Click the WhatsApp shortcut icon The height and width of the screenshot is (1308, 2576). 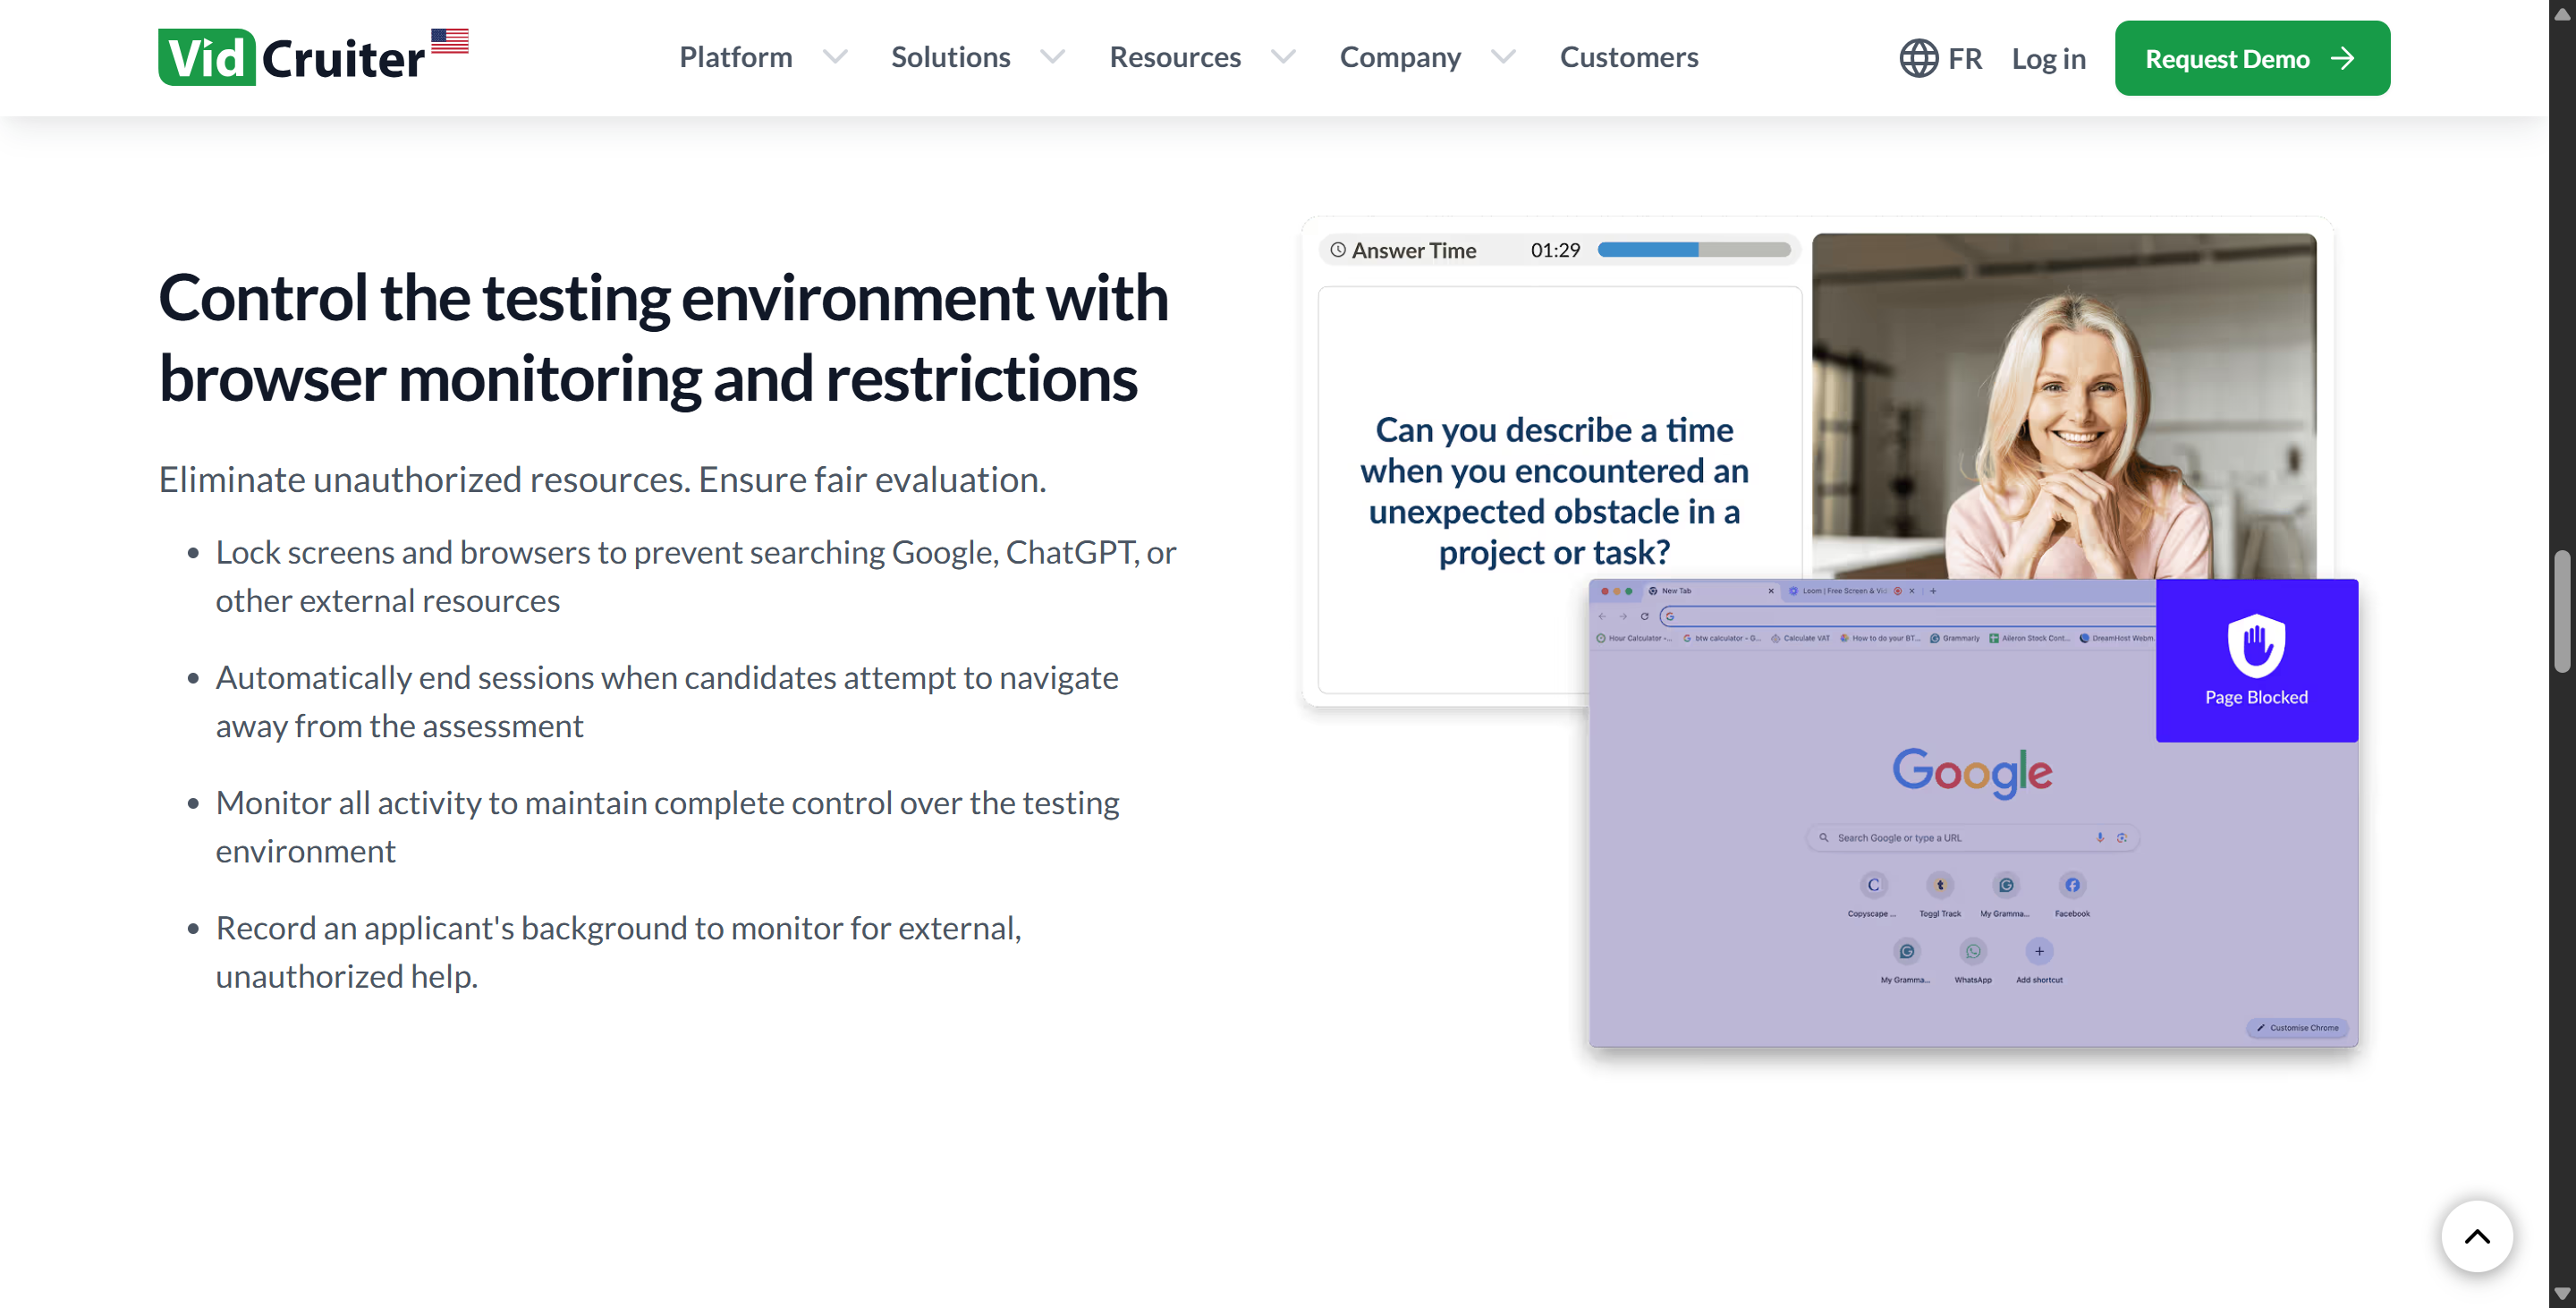pos(1972,951)
